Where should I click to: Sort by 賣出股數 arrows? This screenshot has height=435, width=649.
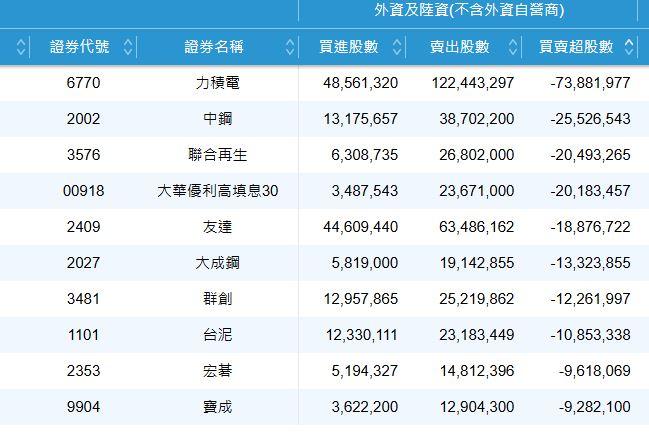(512, 47)
